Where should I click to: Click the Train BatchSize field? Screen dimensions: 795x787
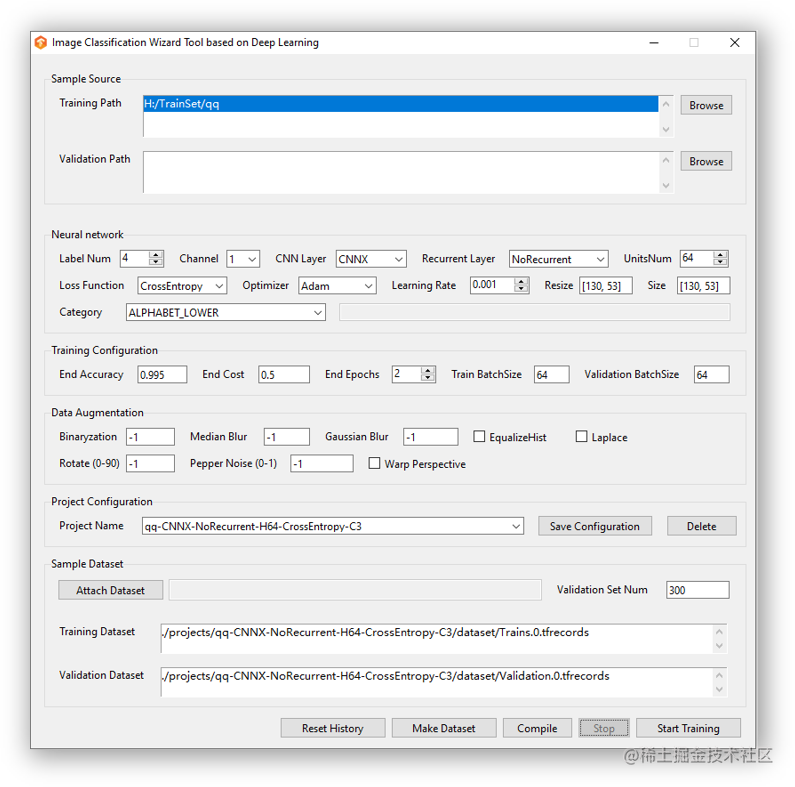click(552, 375)
